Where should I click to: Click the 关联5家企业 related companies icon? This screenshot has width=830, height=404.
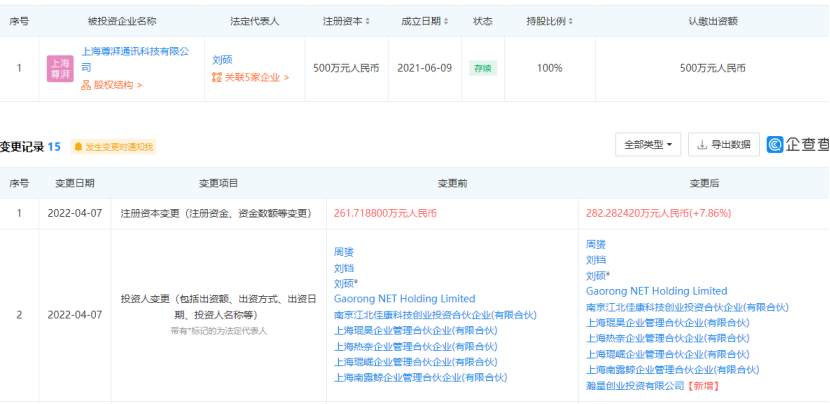pyautogui.click(x=217, y=77)
